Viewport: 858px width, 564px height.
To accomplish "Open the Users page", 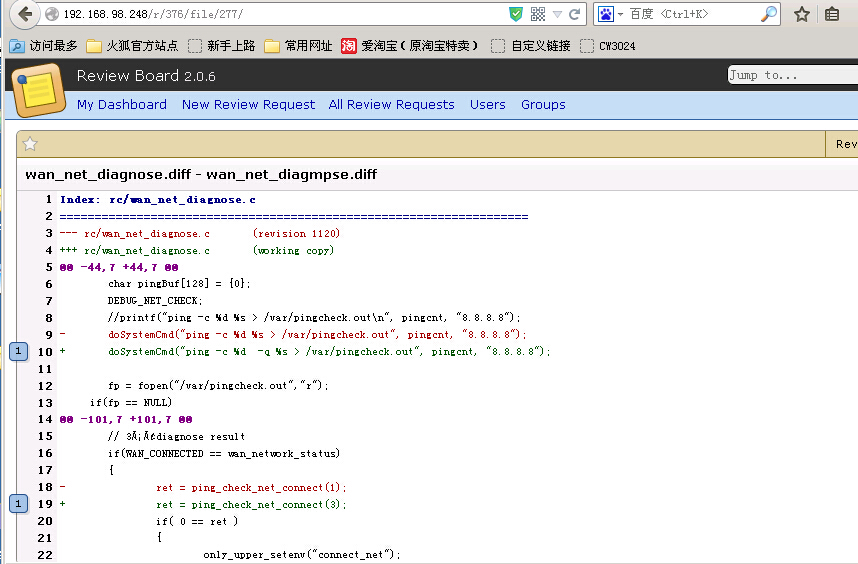I will (x=488, y=104).
